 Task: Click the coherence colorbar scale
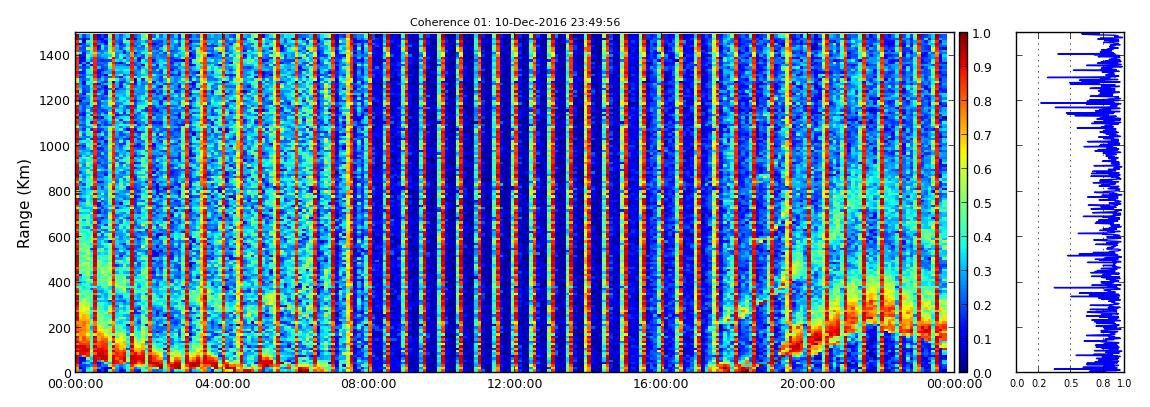pos(964,202)
